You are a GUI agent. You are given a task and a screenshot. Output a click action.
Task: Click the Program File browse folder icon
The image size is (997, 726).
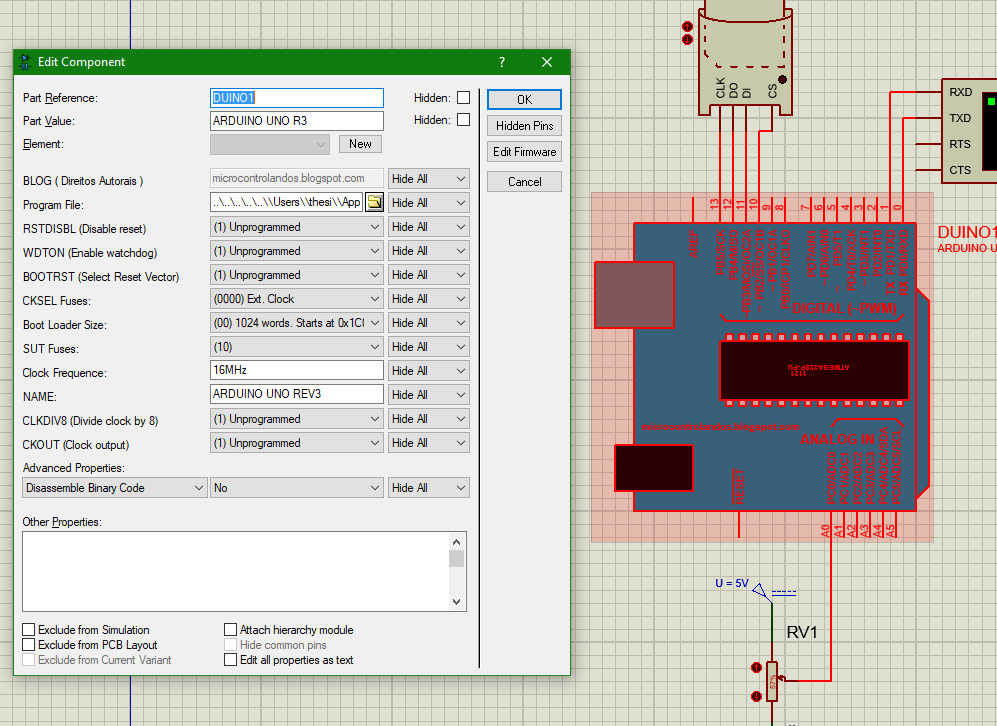pyautogui.click(x=374, y=203)
